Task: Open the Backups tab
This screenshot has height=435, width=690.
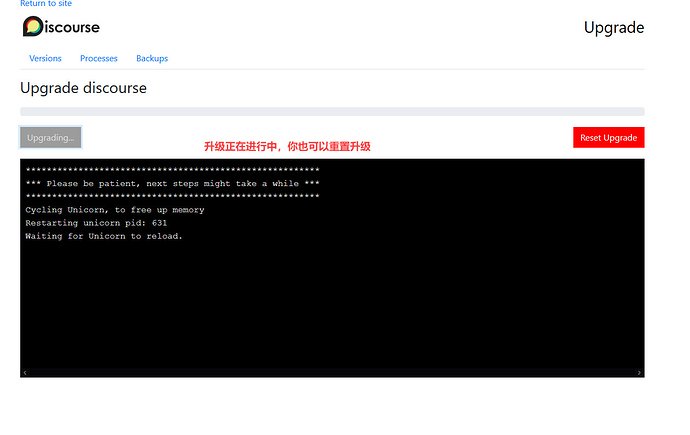Action: tap(152, 58)
